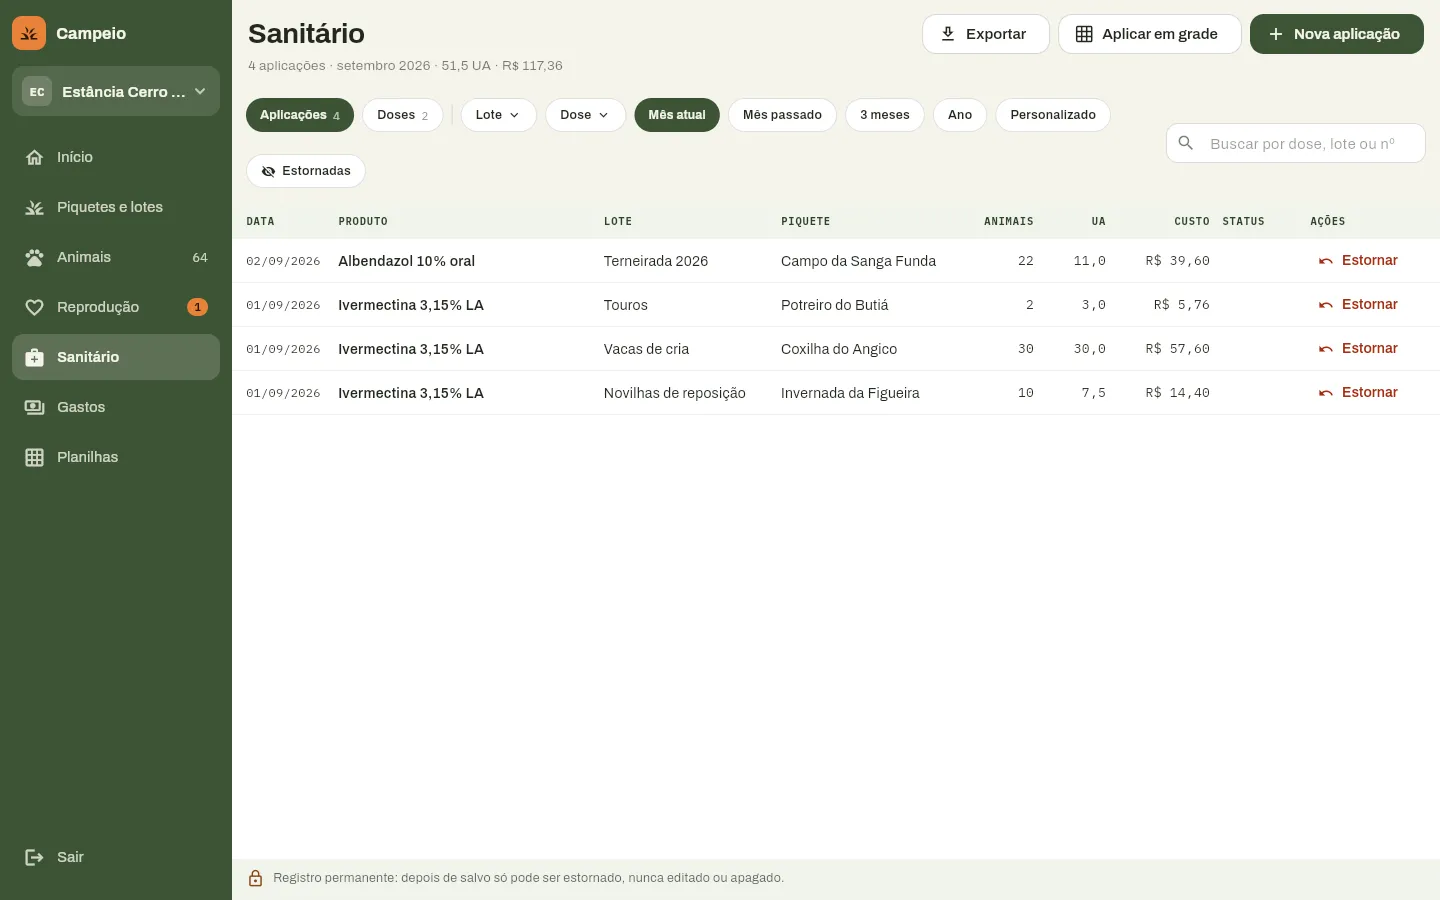Click Nova aplicação button
Screen dimensions: 1440x900
click(x=1336, y=34)
